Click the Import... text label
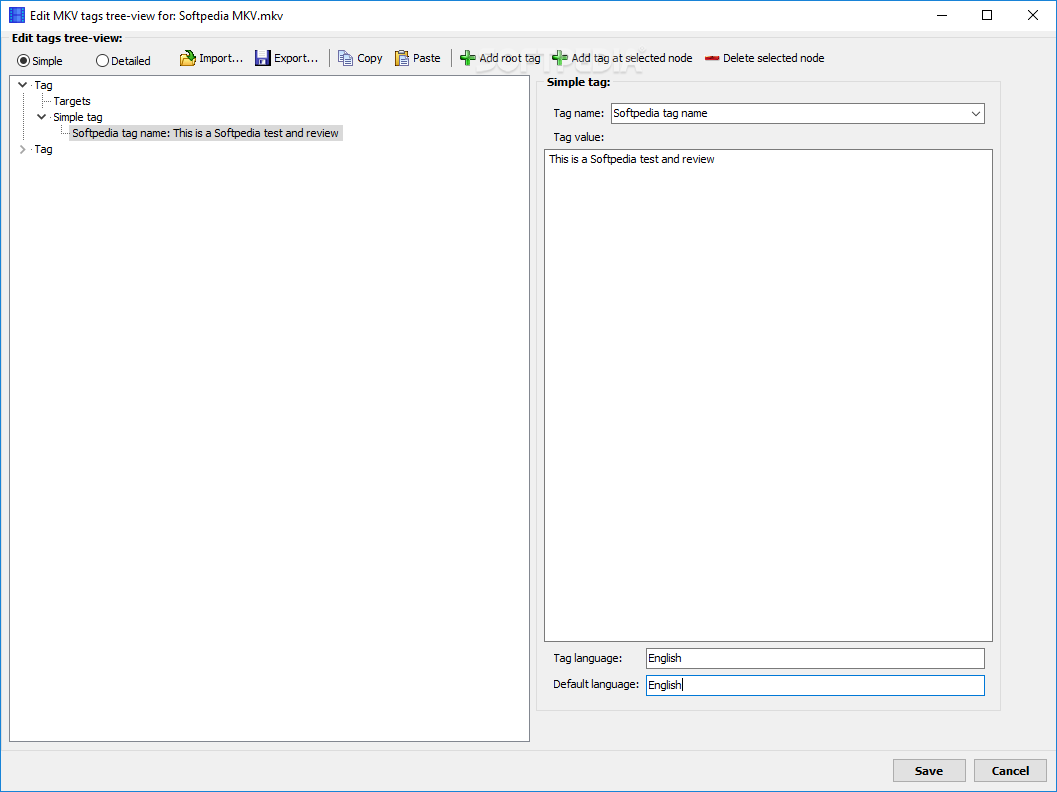Viewport: 1057px width, 792px height. coord(221,58)
